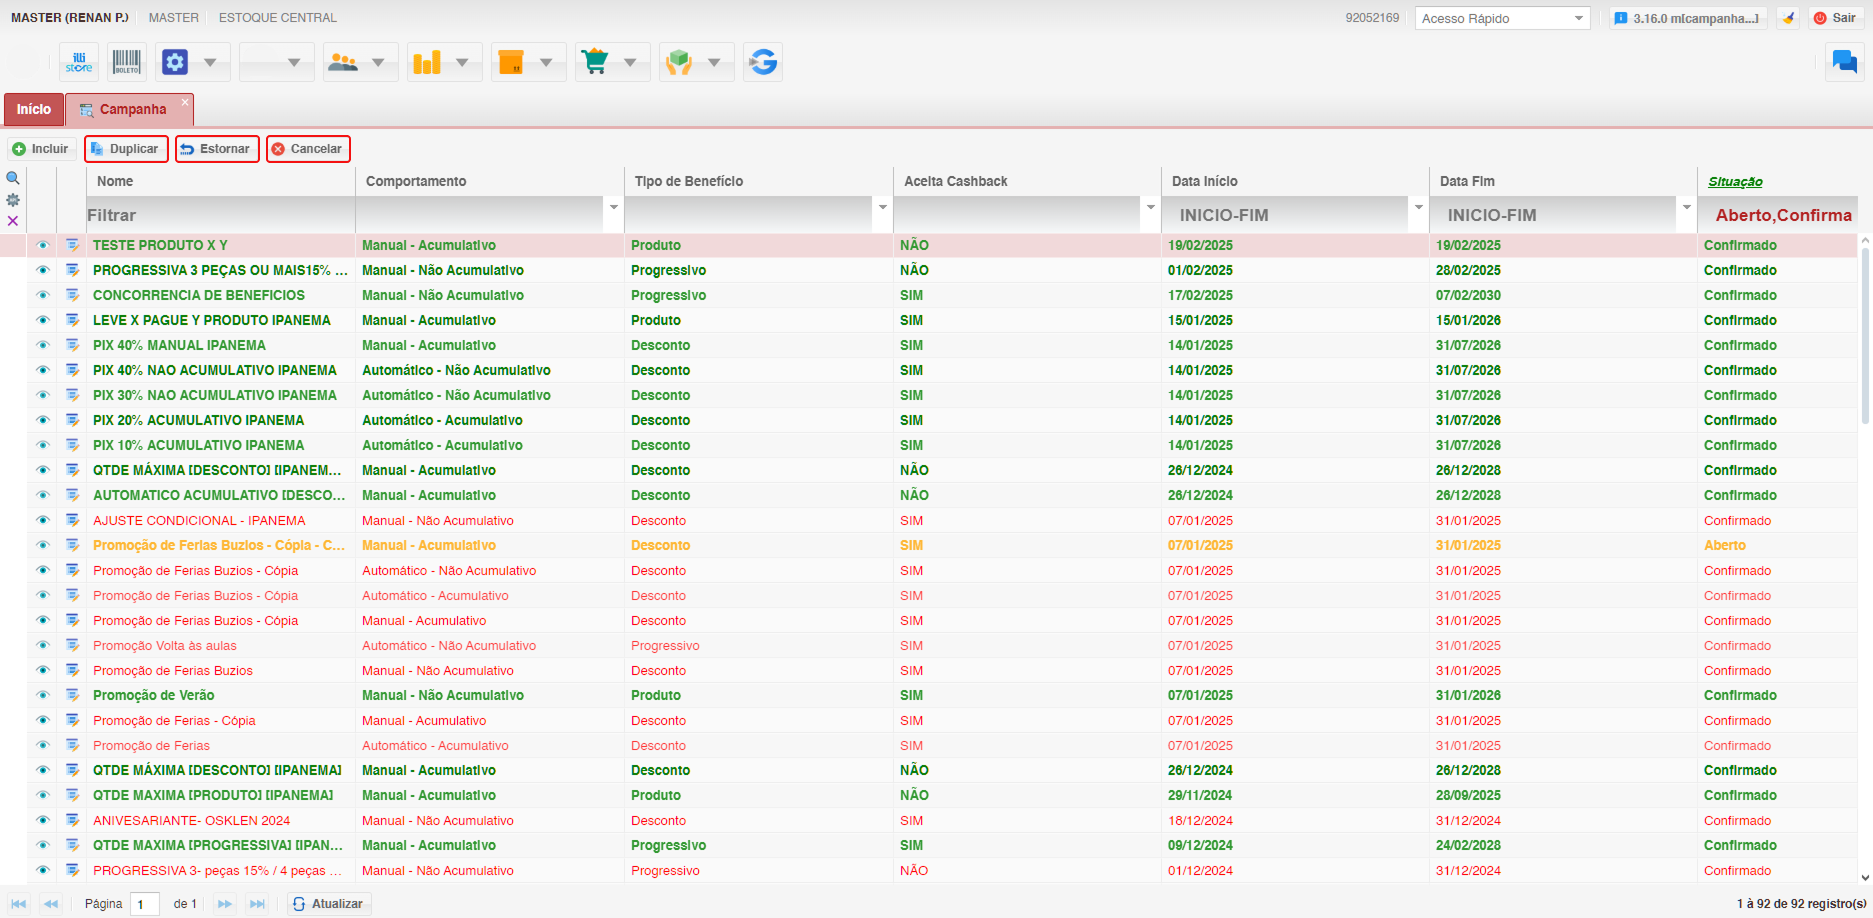Expand the people module dropdown arrow
1873x918 pixels.
[x=378, y=62]
